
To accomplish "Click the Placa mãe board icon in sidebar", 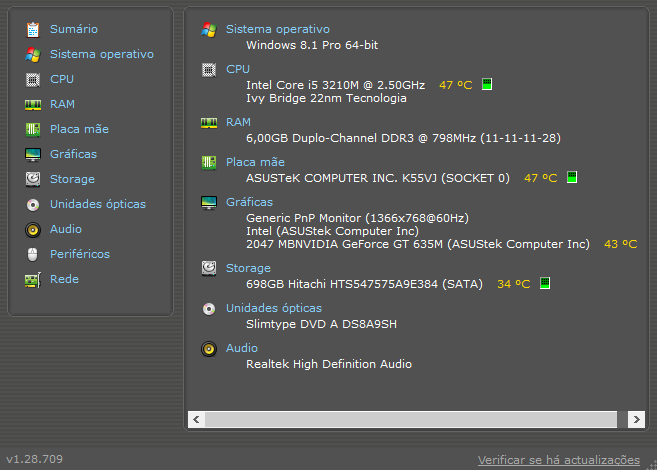I will 33,129.
